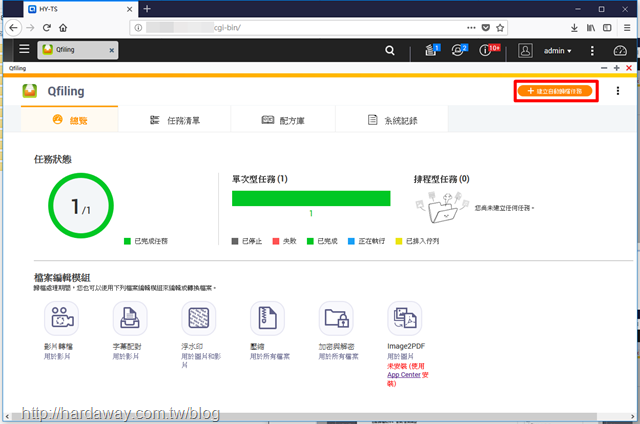Image resolution: width=640 pixels, height=424 pixels.
Task: Click the user profile avatar icon
Action: (525, 51)
